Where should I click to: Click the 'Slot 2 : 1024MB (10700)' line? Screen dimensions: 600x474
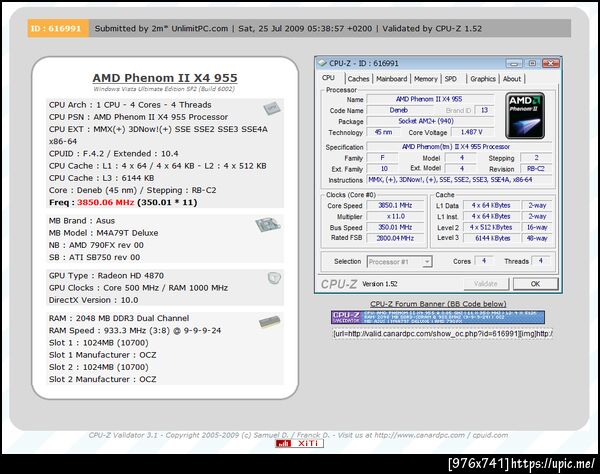pos(99,367)
